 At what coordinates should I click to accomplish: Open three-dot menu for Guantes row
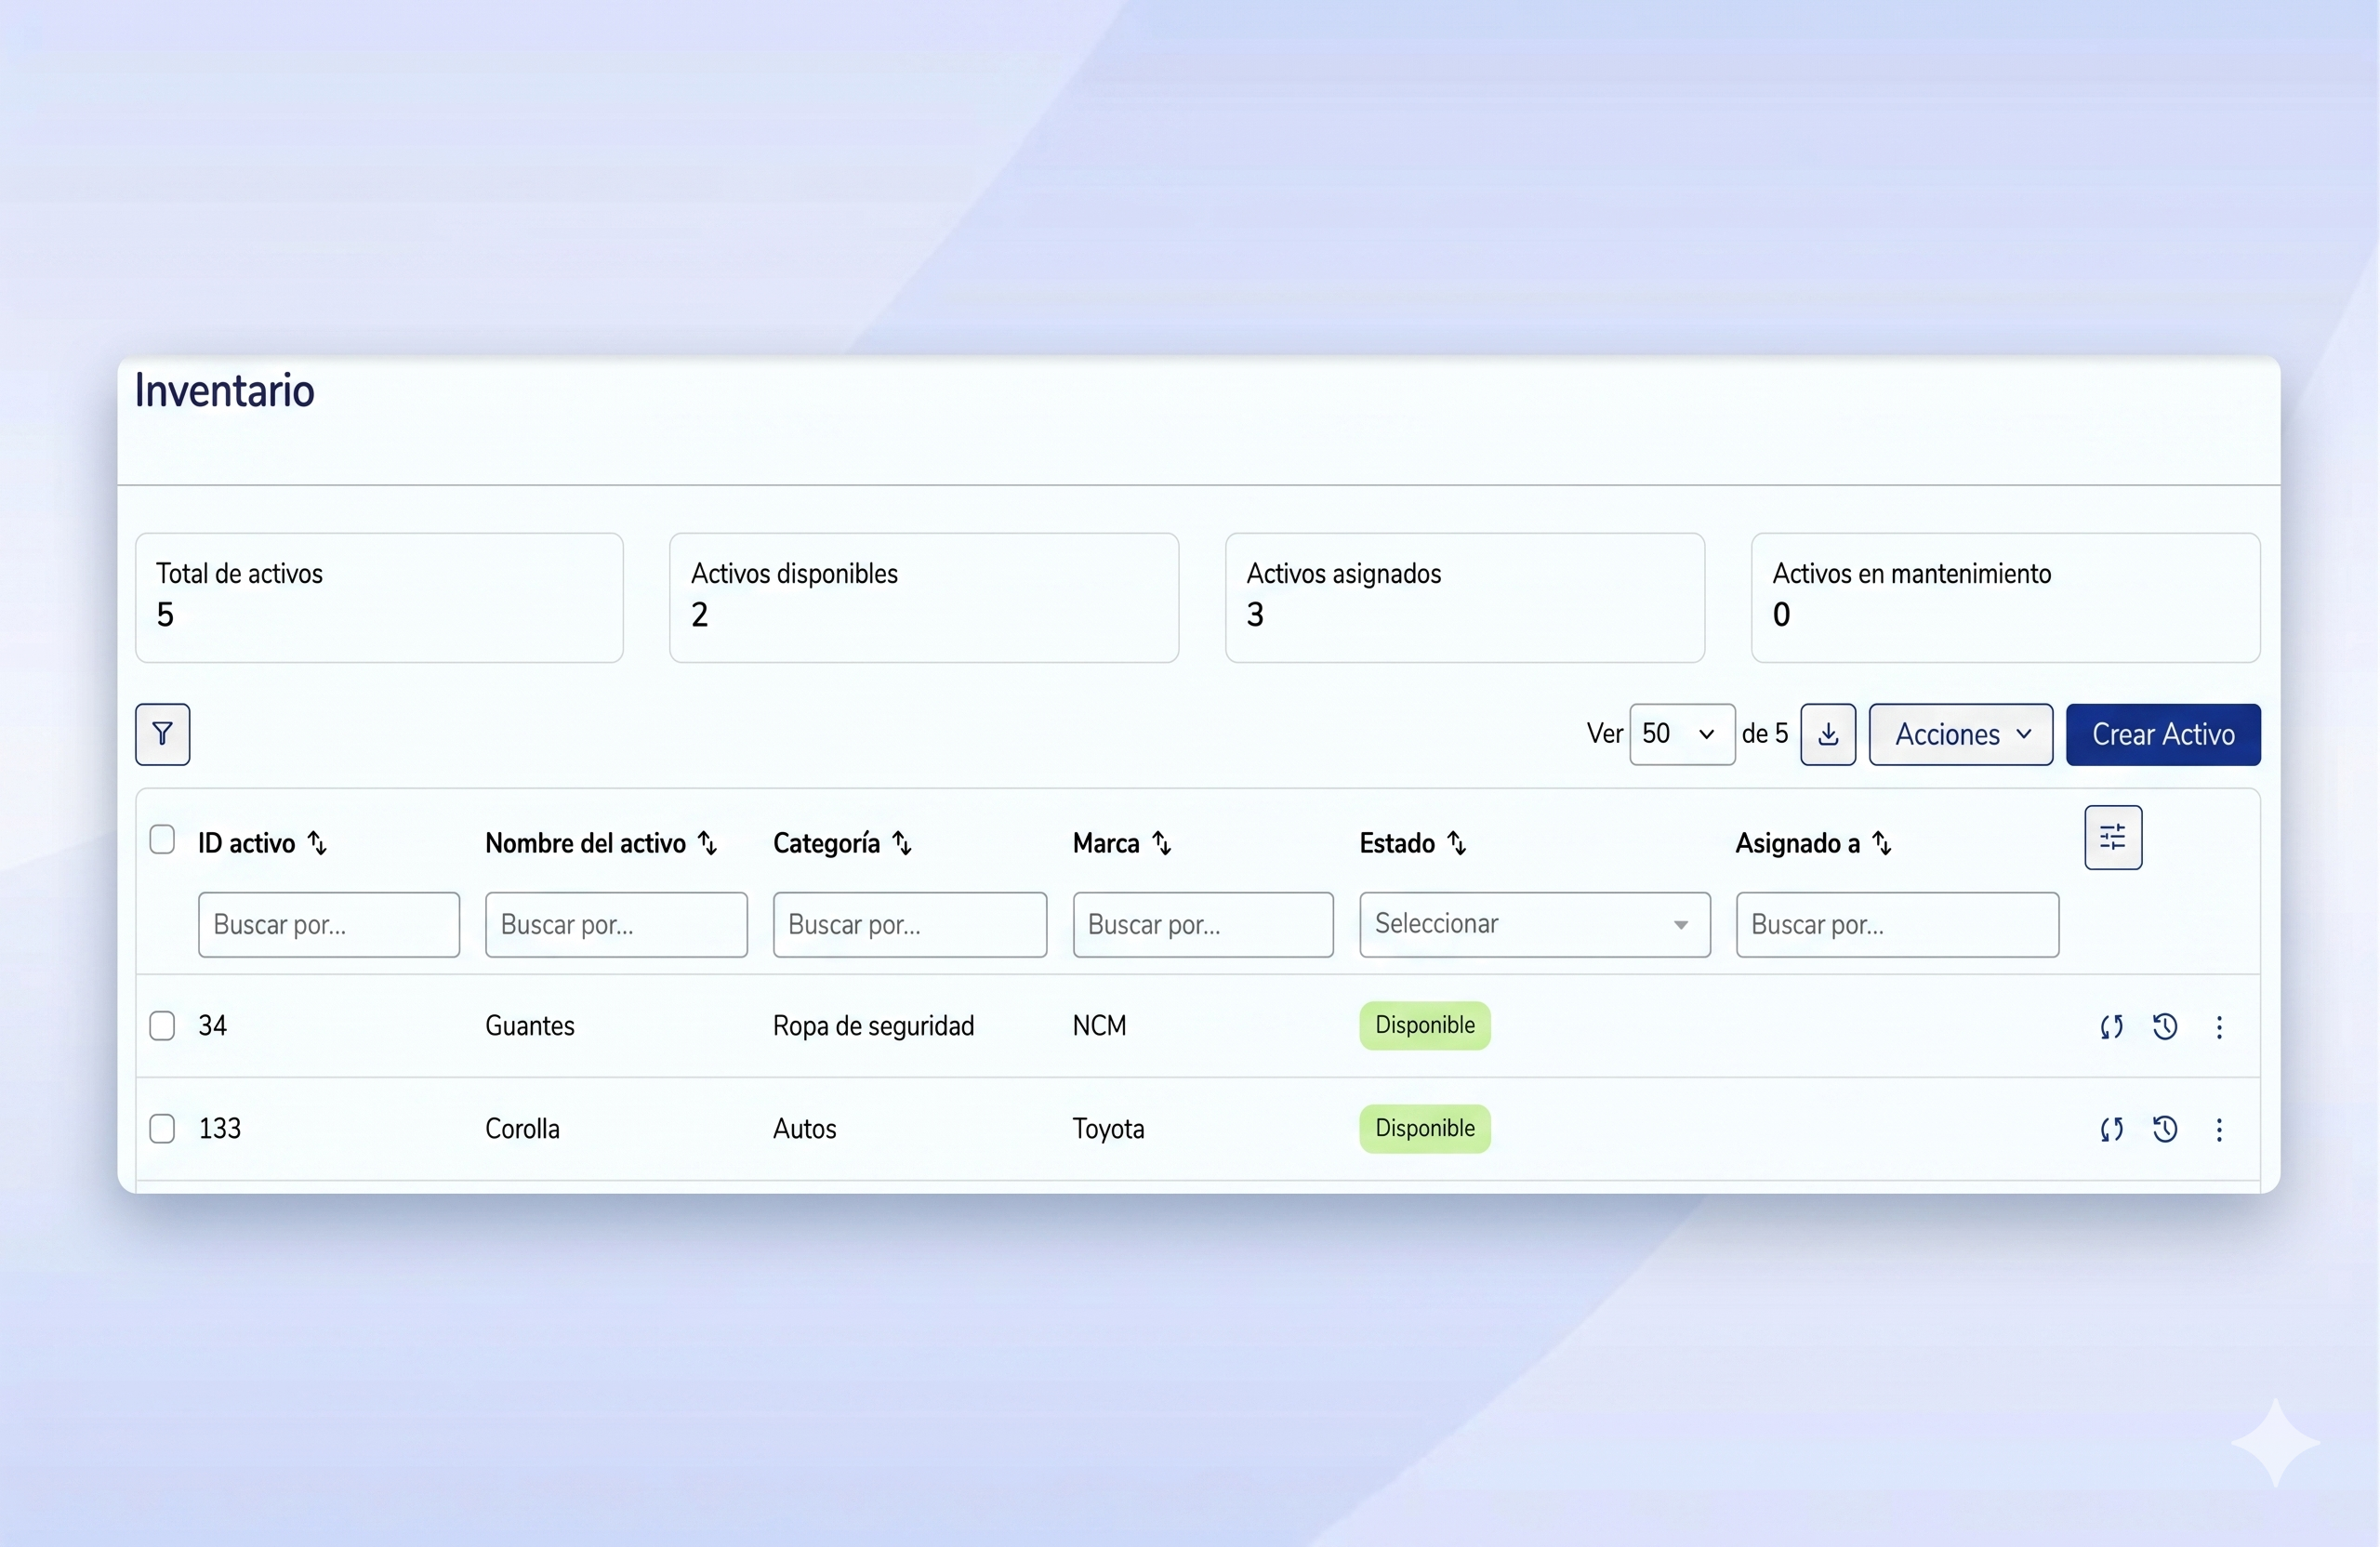[x=2219, y=1027]
